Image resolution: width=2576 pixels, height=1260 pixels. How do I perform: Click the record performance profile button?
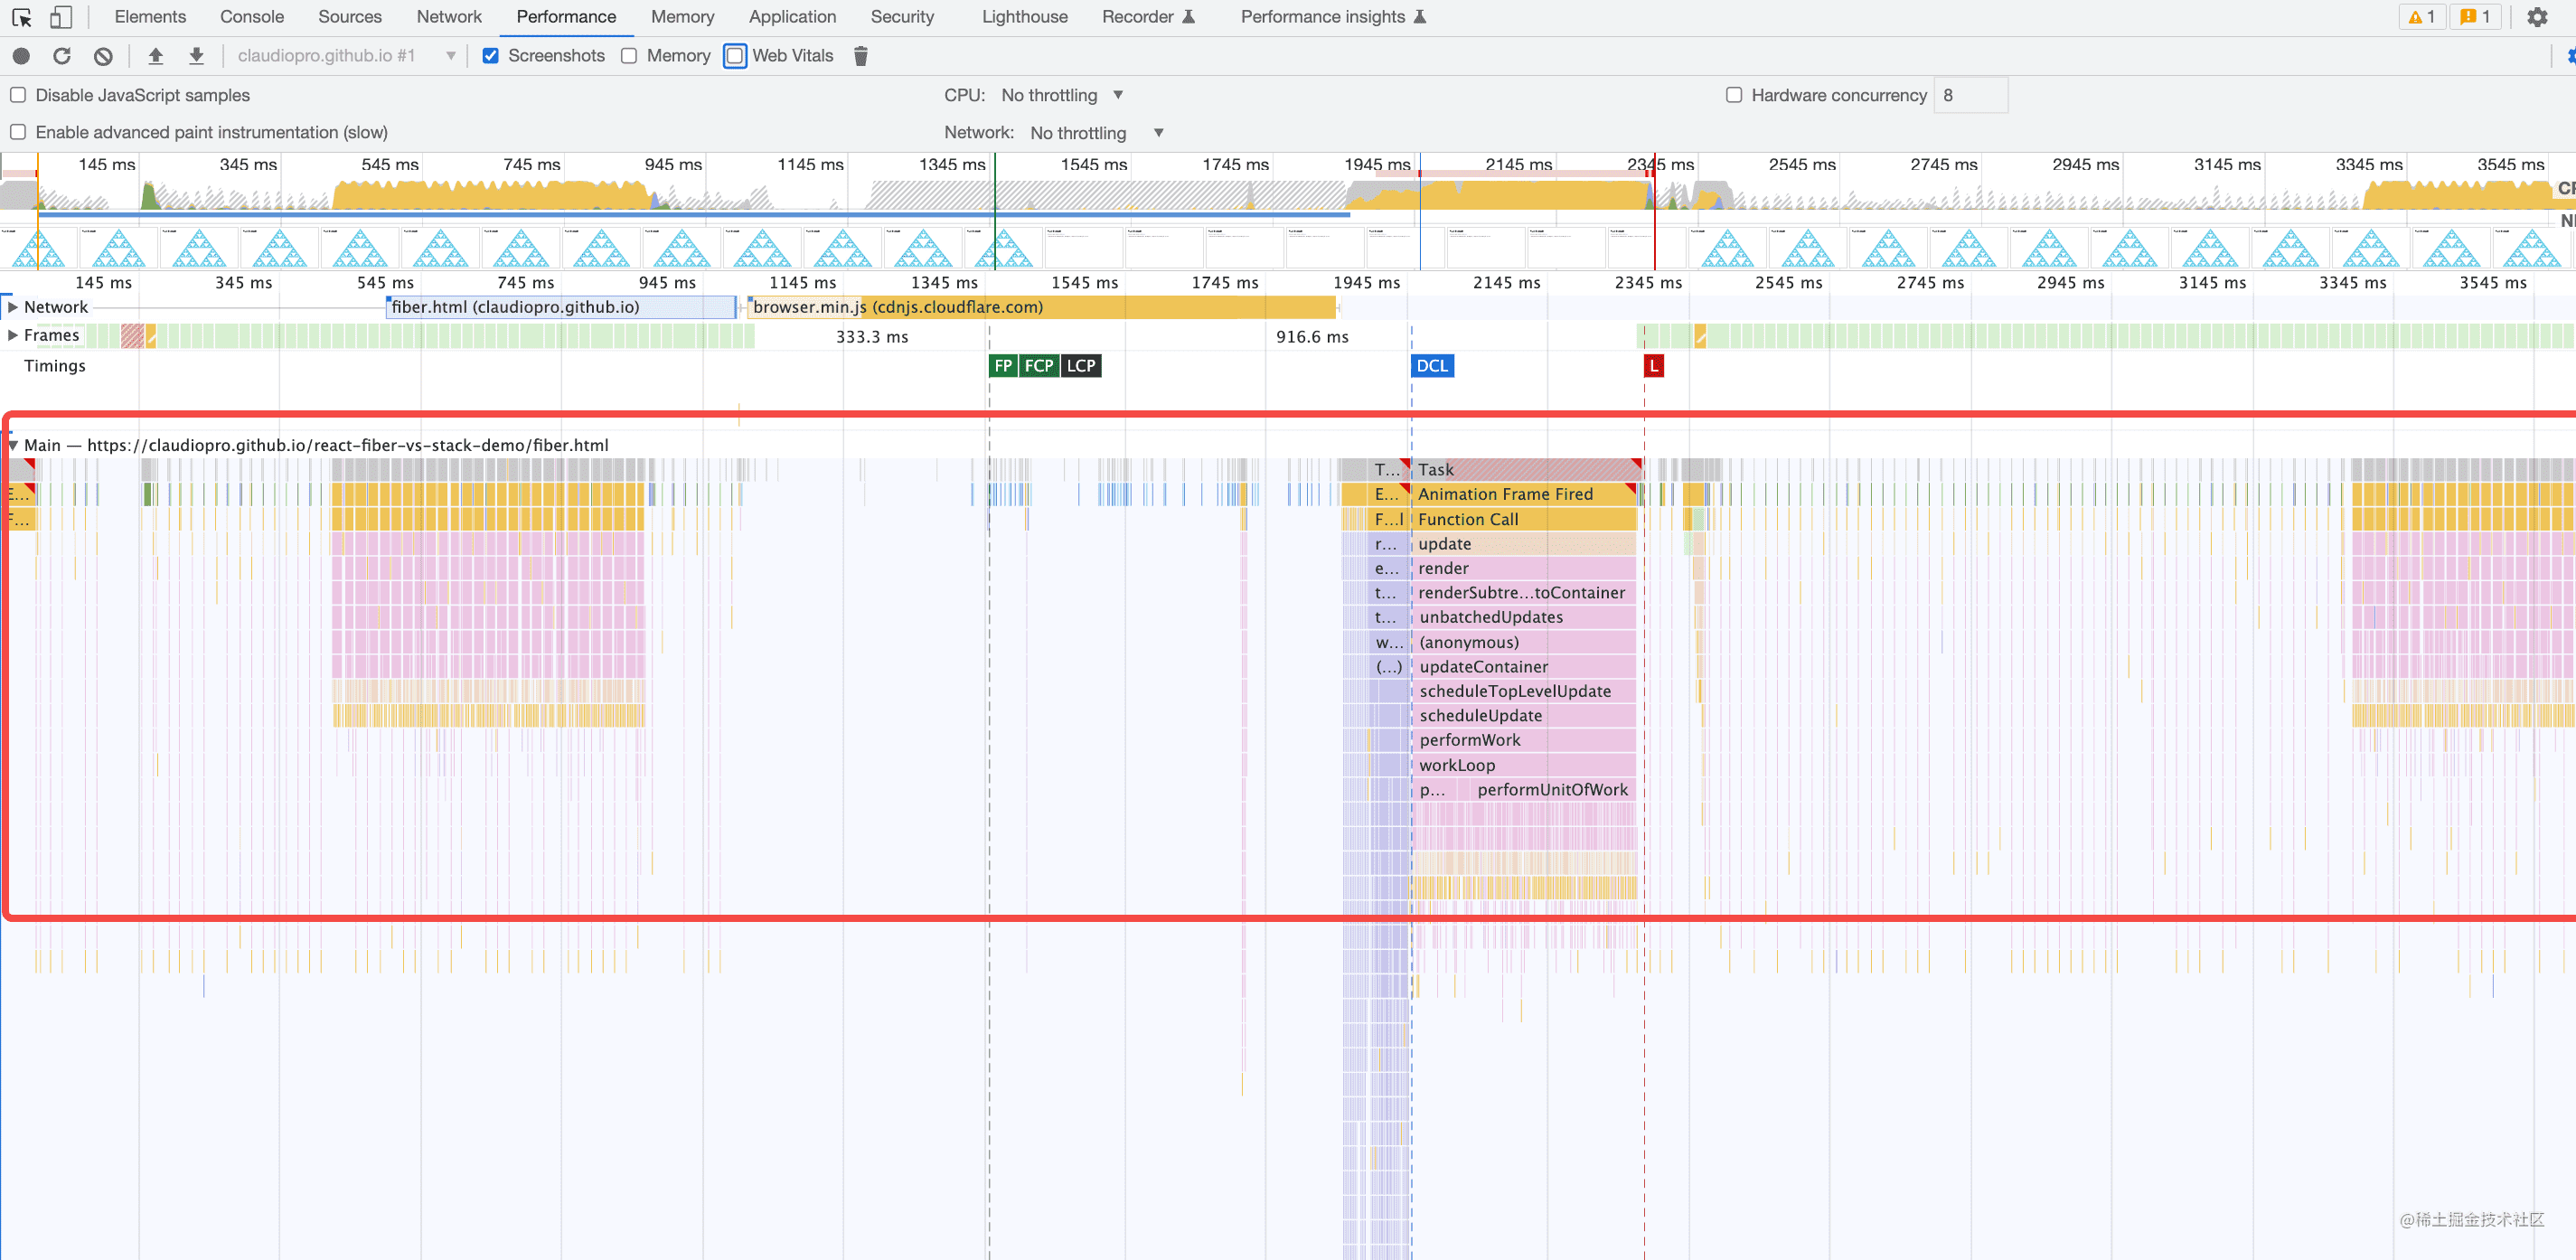(x=21, y=56)
